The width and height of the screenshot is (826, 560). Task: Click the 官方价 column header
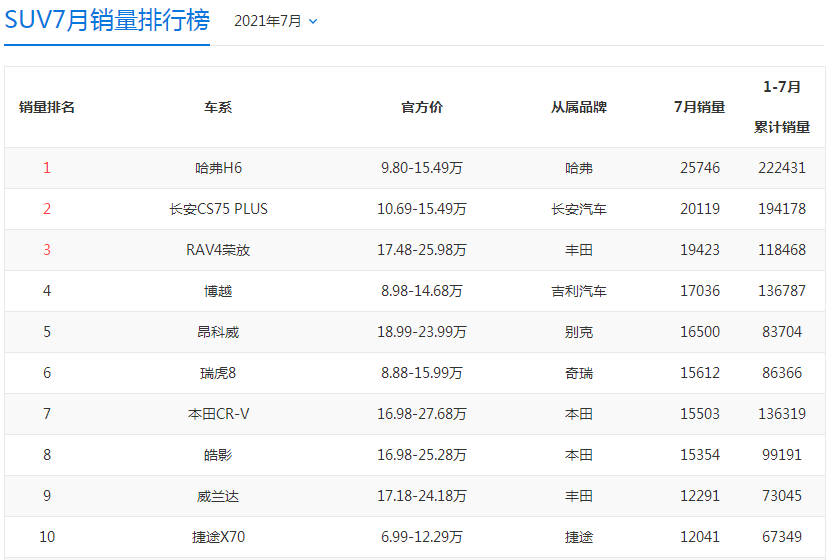422,107
